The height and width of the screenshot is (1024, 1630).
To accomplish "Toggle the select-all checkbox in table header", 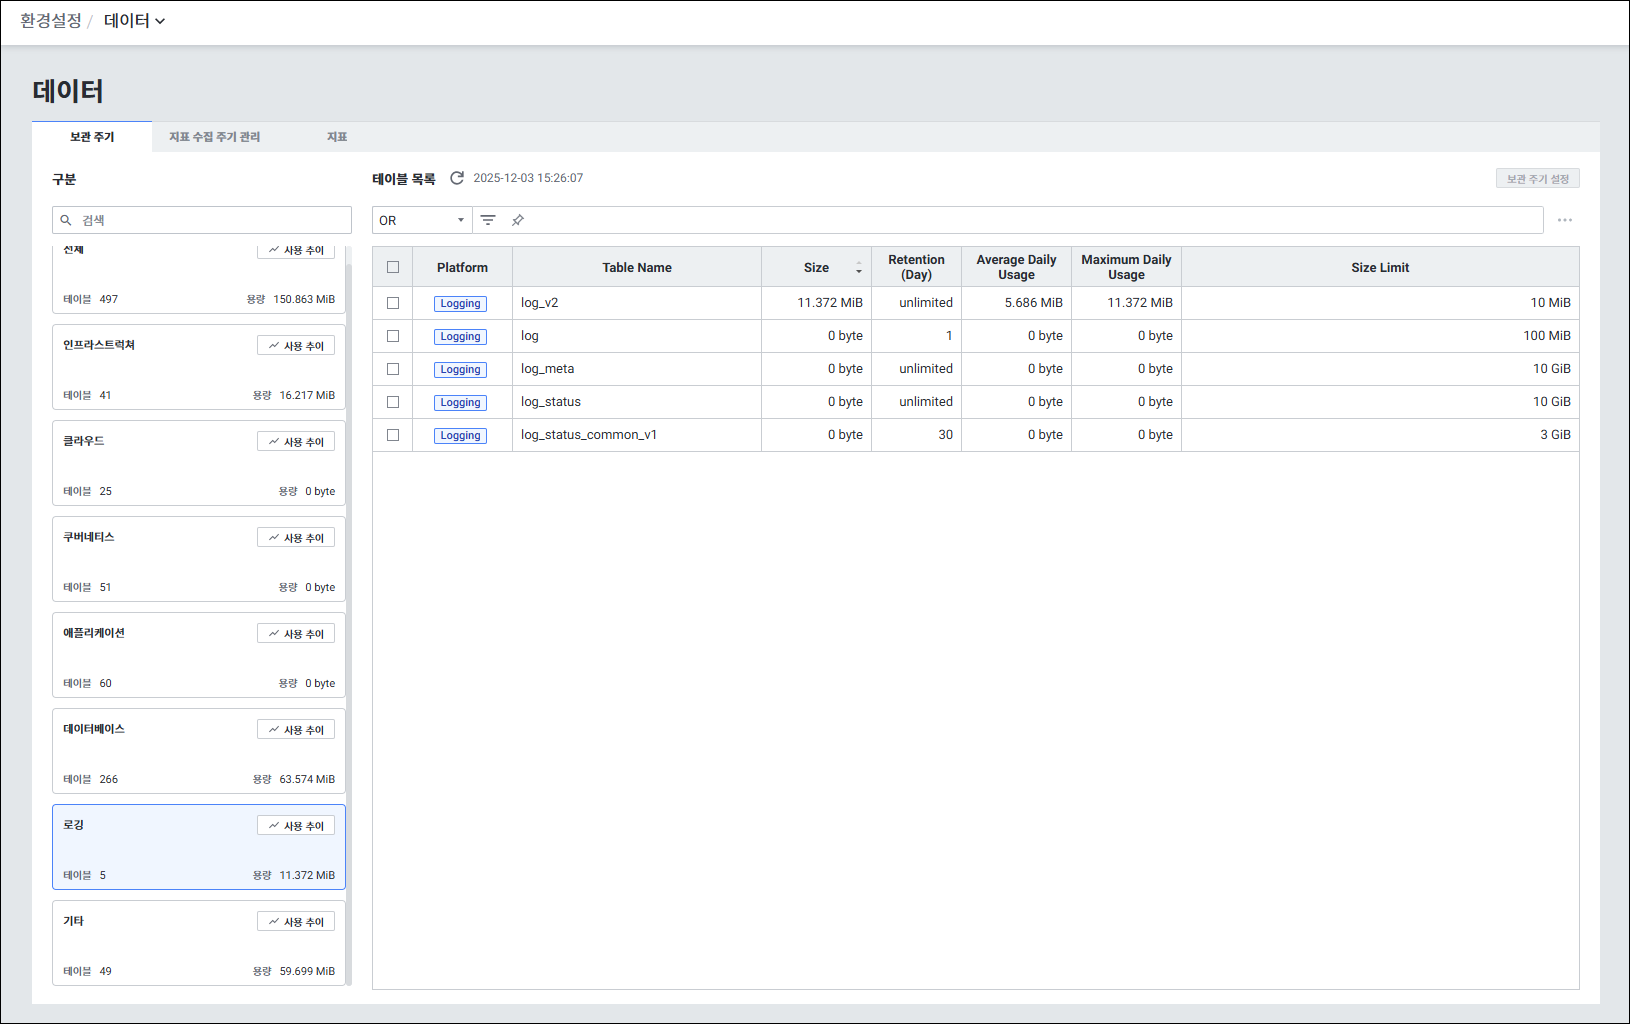I will [393, 267].
